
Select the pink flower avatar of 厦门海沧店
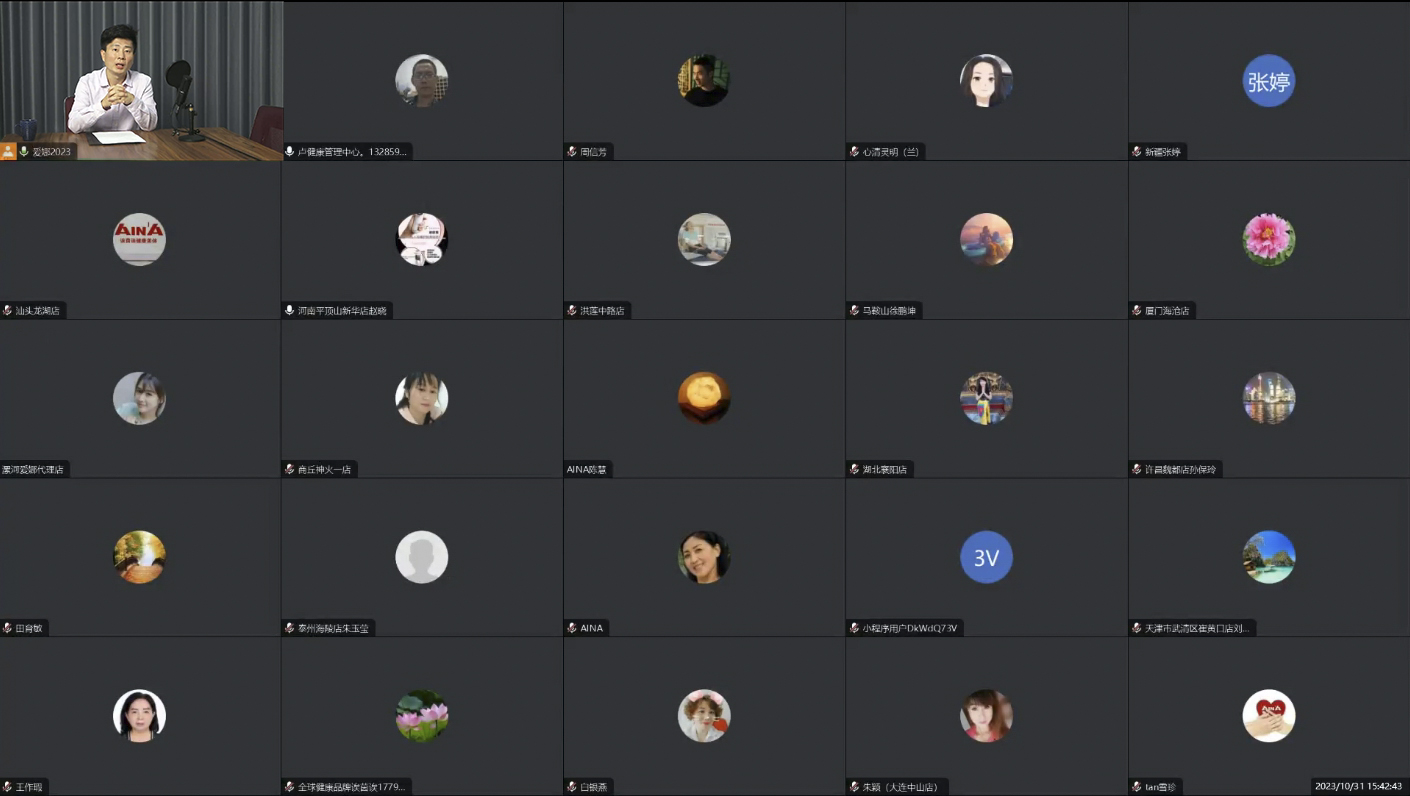(1269, 239)
